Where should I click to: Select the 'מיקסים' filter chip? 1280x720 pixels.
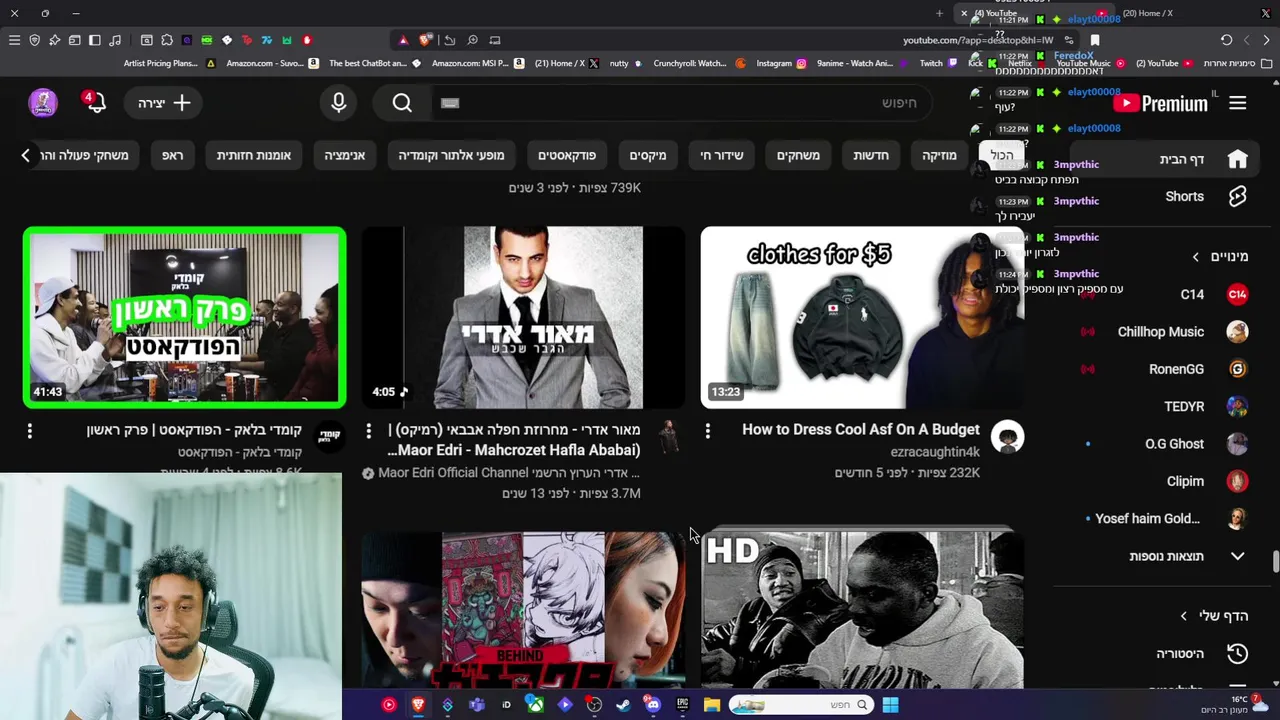(647, 155)
